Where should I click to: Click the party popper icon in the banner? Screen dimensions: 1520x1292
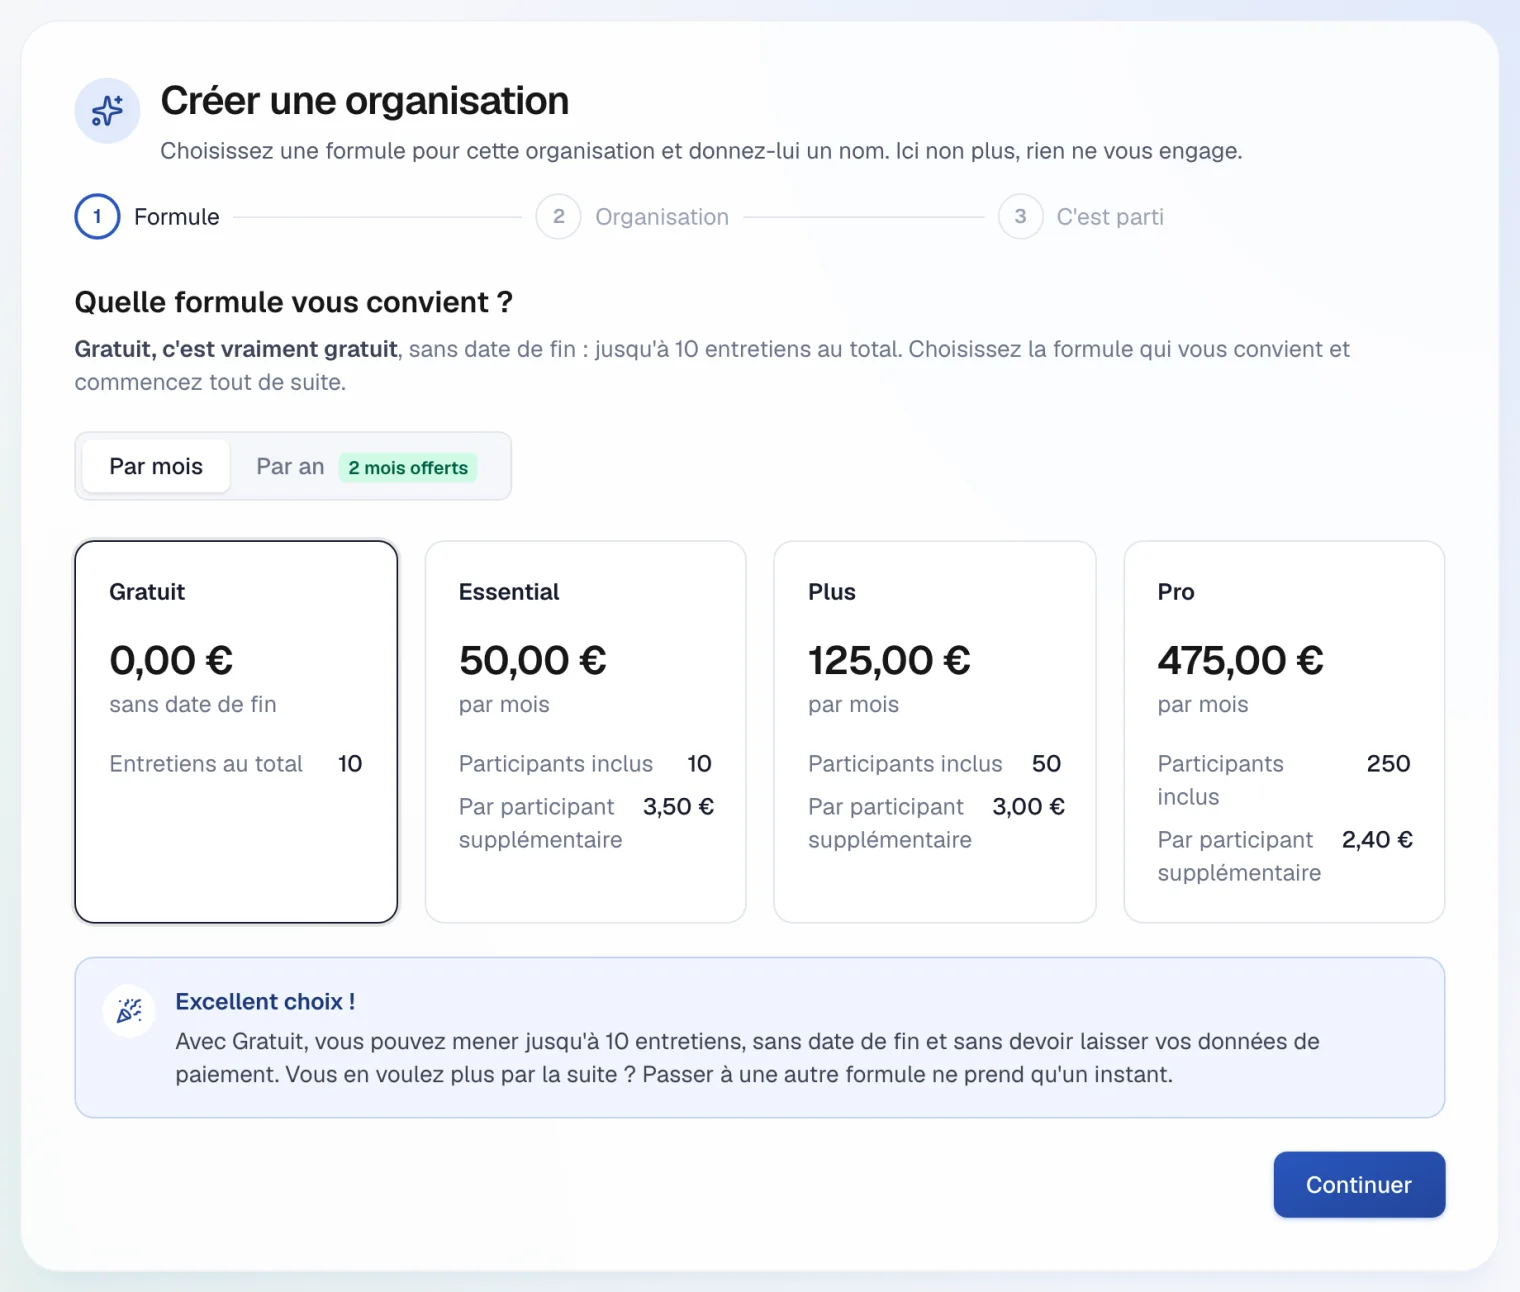129,1011
